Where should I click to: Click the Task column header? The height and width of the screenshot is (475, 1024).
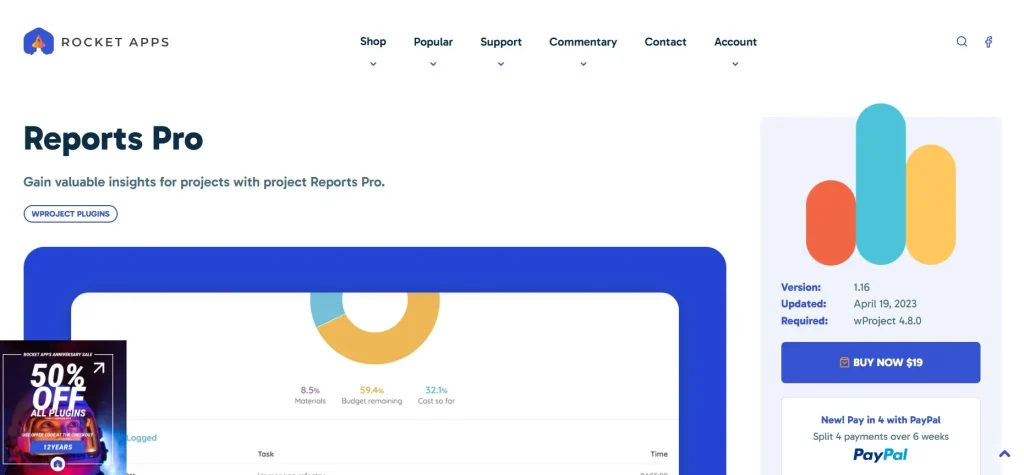[x=266, y=454]
